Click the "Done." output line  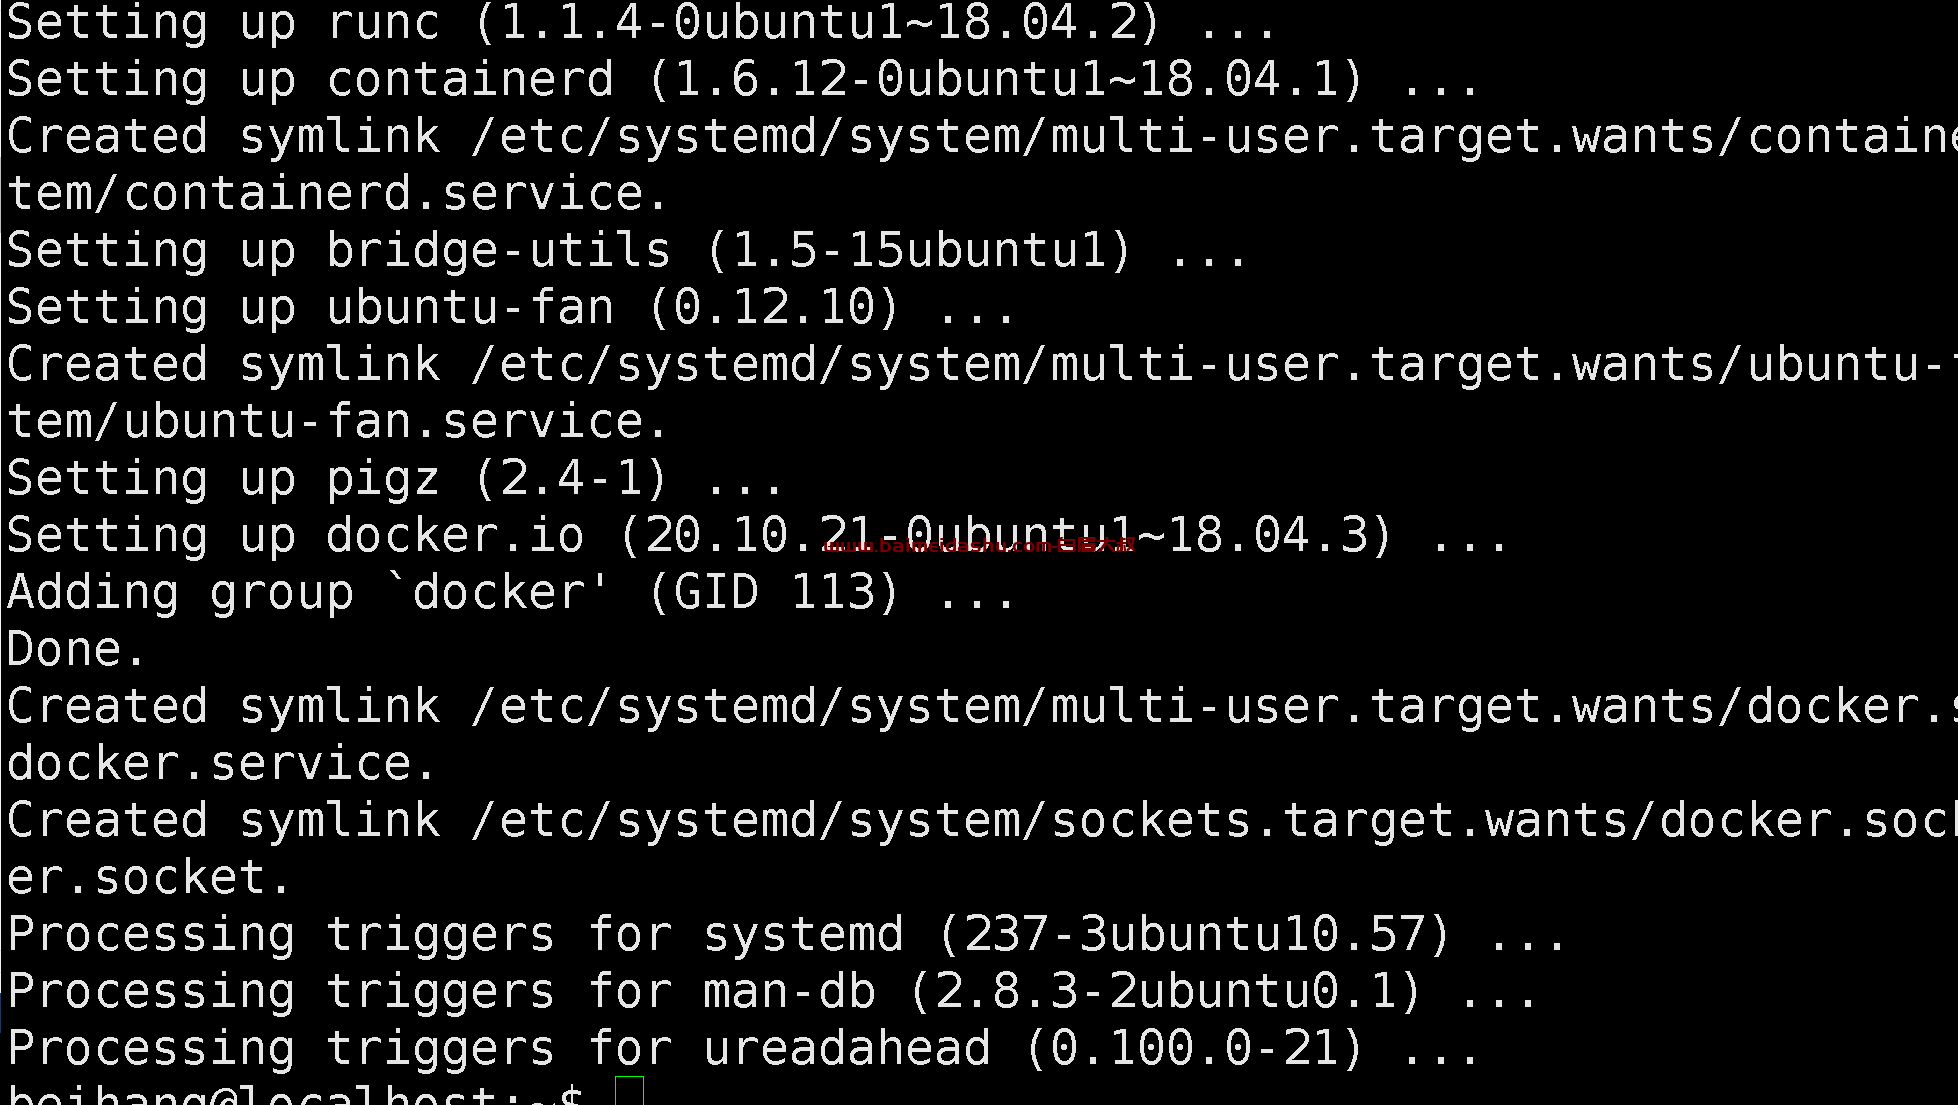77,649
